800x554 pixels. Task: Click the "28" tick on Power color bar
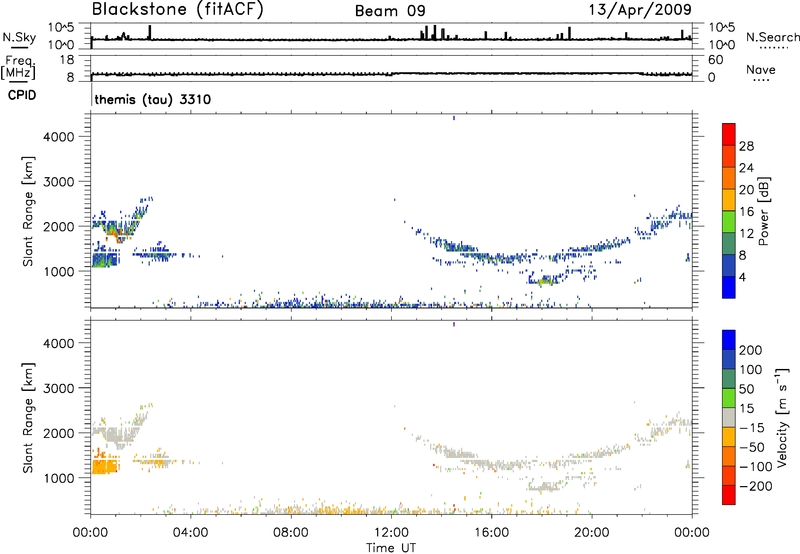pos(746,146)
